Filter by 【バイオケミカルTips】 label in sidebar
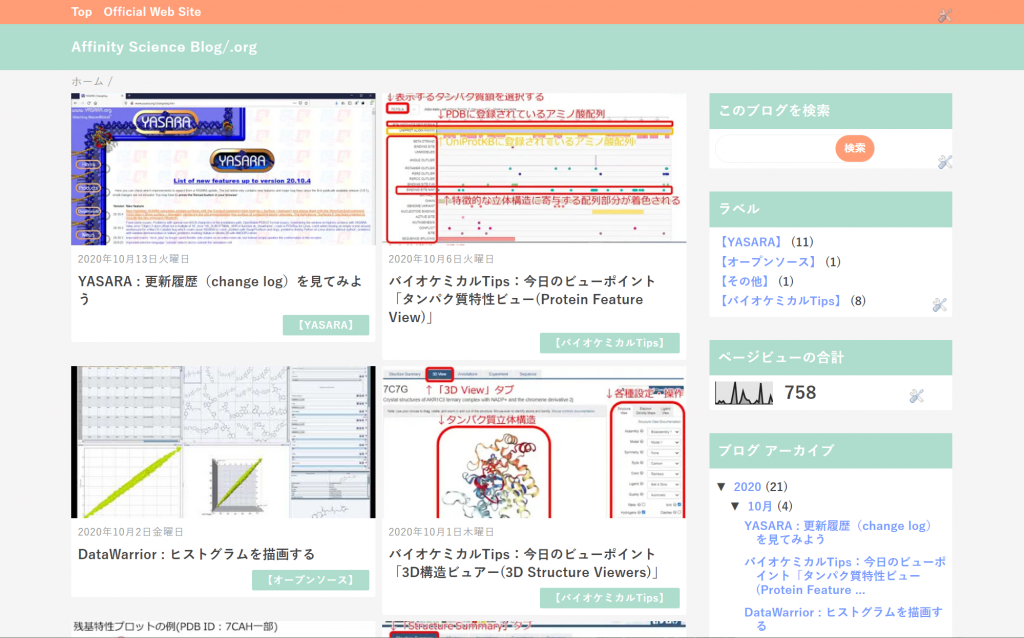Screen dimensions: 1024x638 780,301
